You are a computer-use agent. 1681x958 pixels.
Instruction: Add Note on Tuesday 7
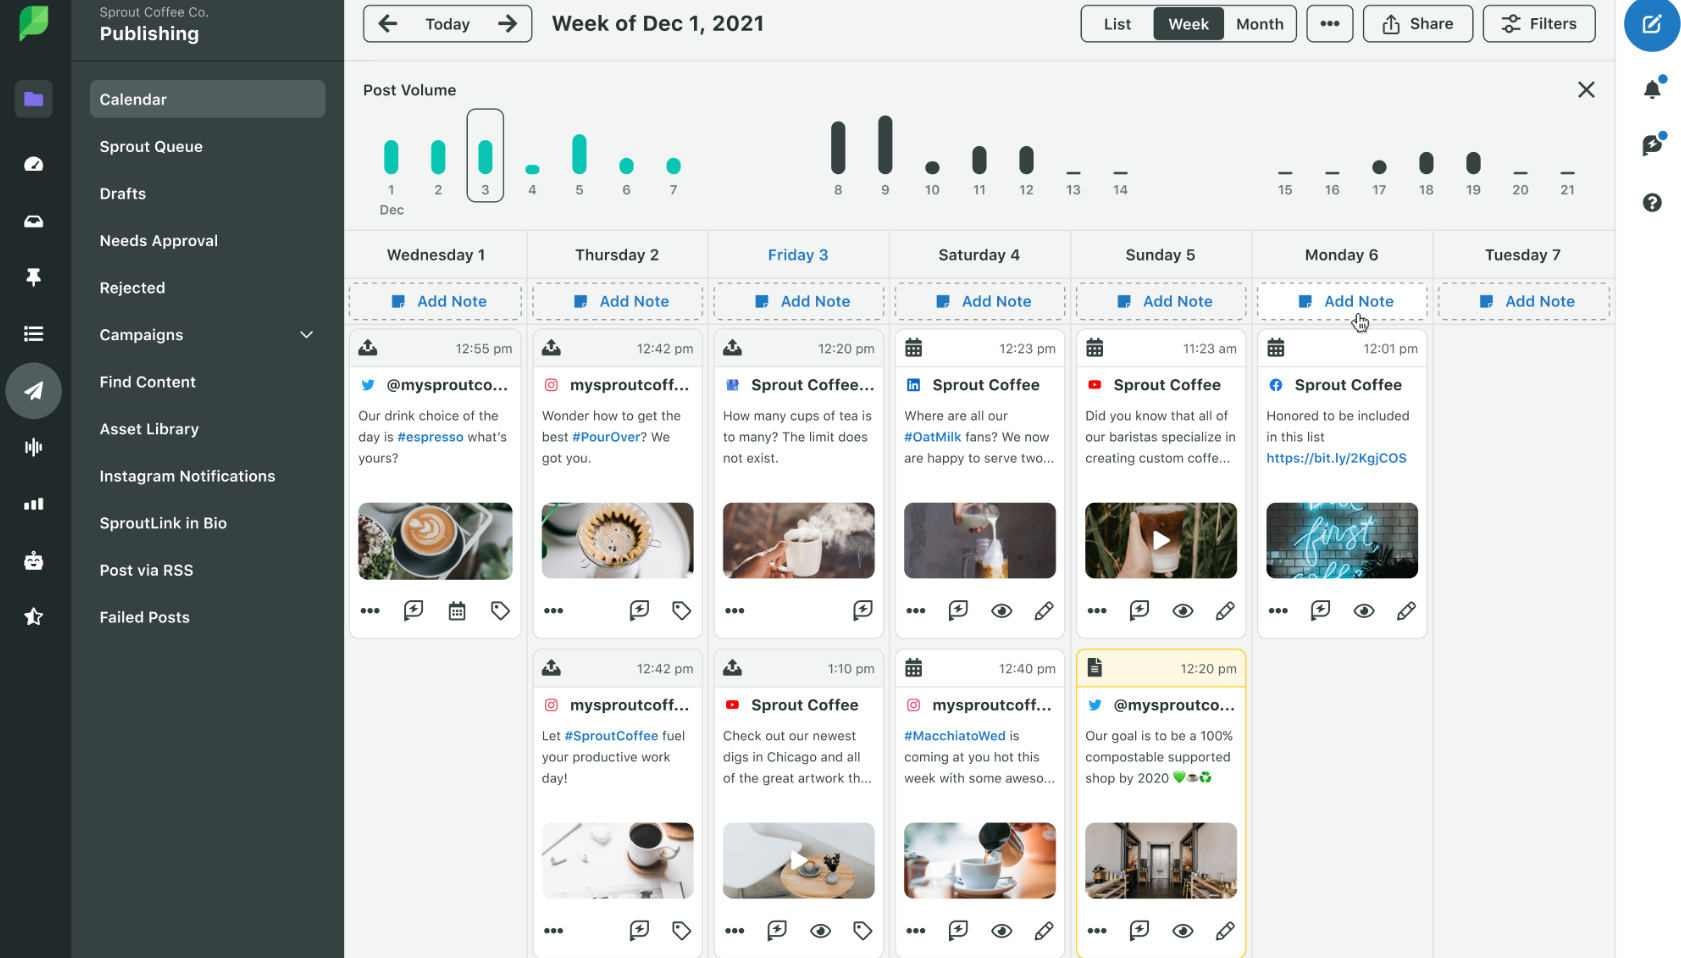(x=1523, y=301)
